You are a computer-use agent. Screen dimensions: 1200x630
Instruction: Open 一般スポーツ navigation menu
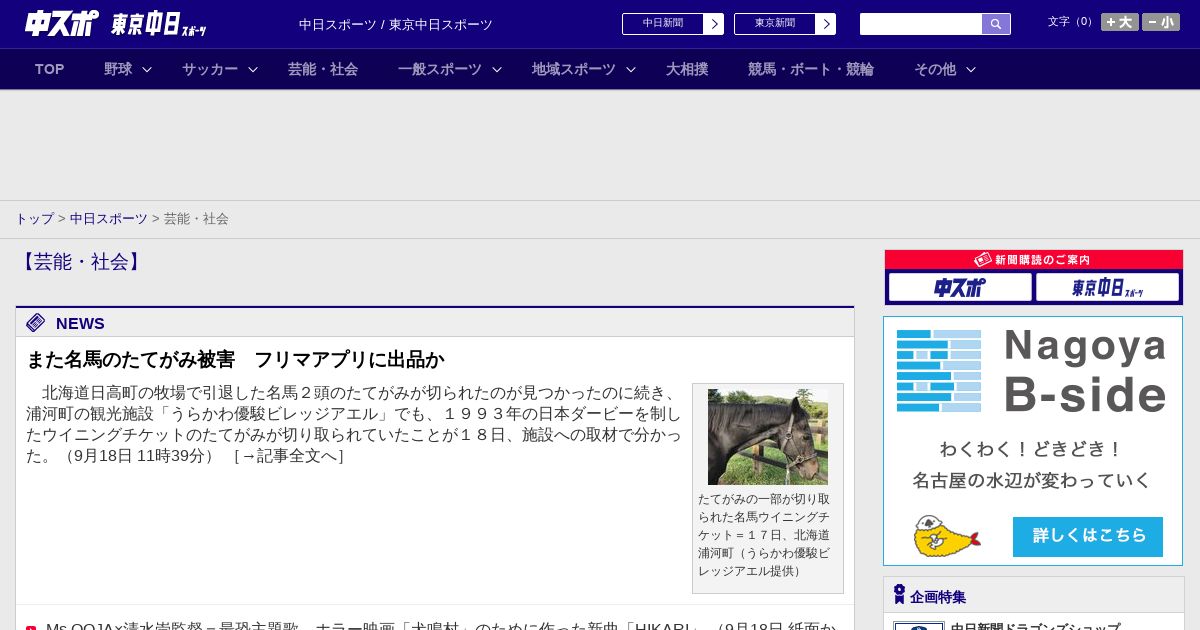tap(440, 69)
